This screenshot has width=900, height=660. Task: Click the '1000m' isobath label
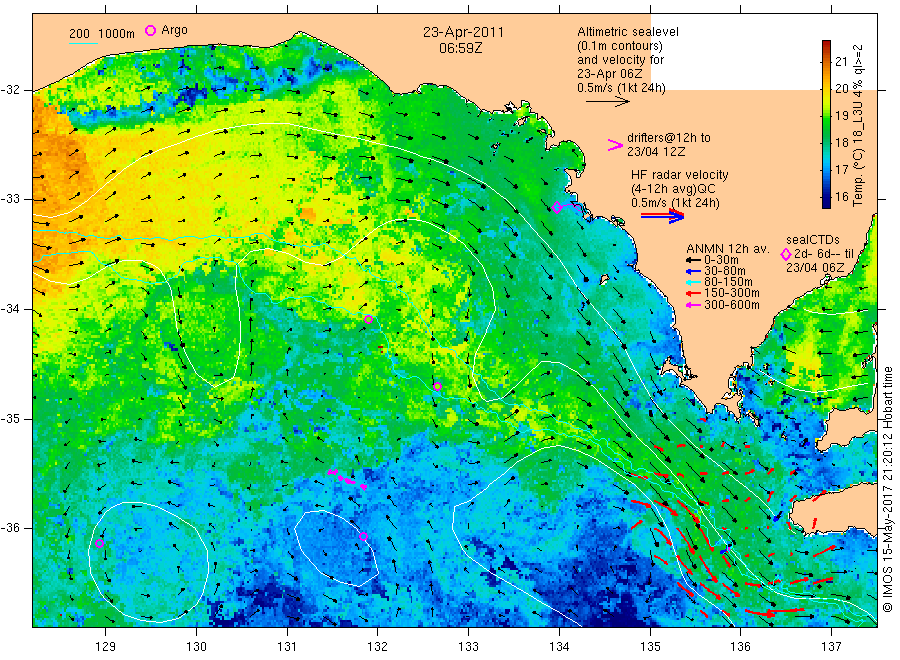tap(117, 34)
